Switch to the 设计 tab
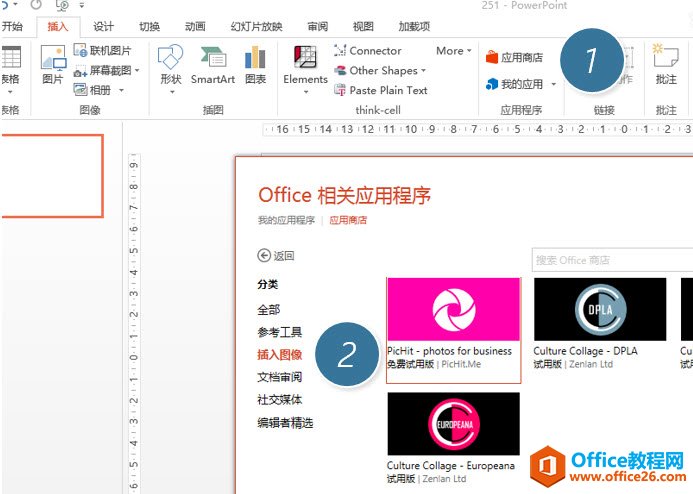693x494 pixels. 103,27
